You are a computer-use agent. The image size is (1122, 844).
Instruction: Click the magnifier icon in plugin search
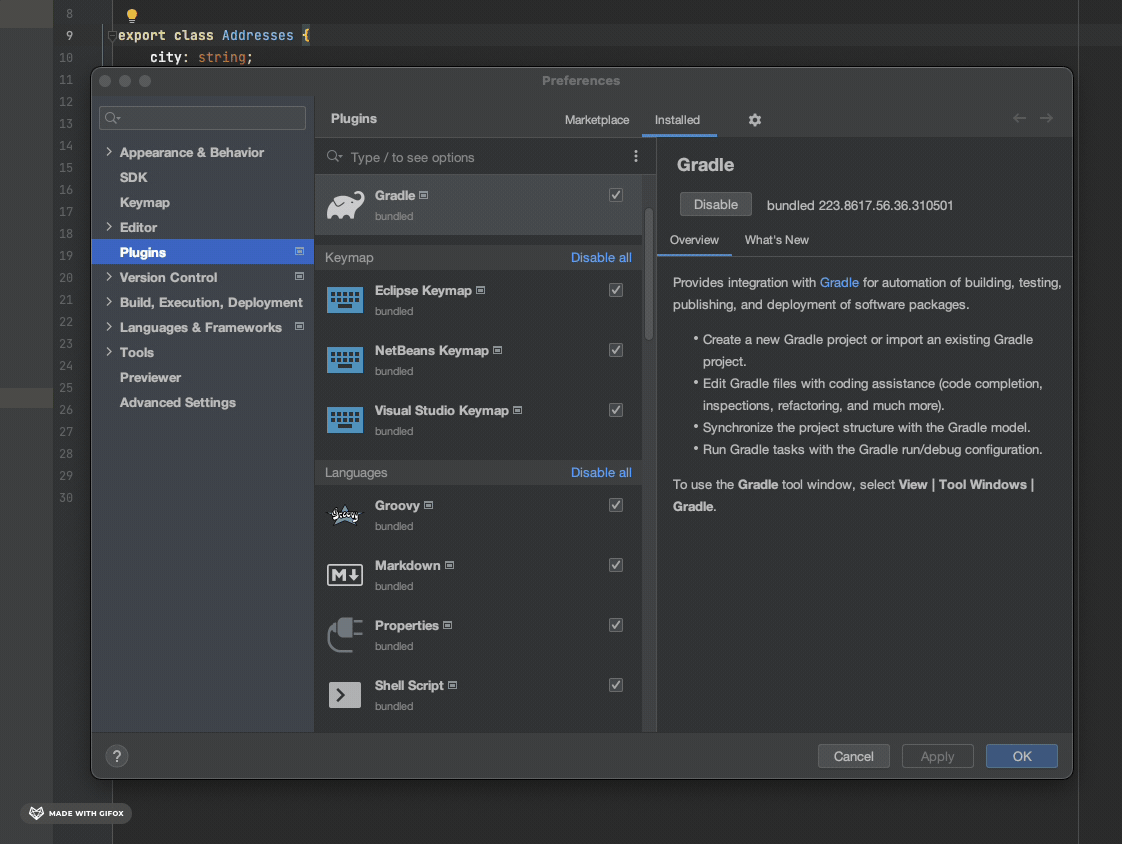pos(334,157)
